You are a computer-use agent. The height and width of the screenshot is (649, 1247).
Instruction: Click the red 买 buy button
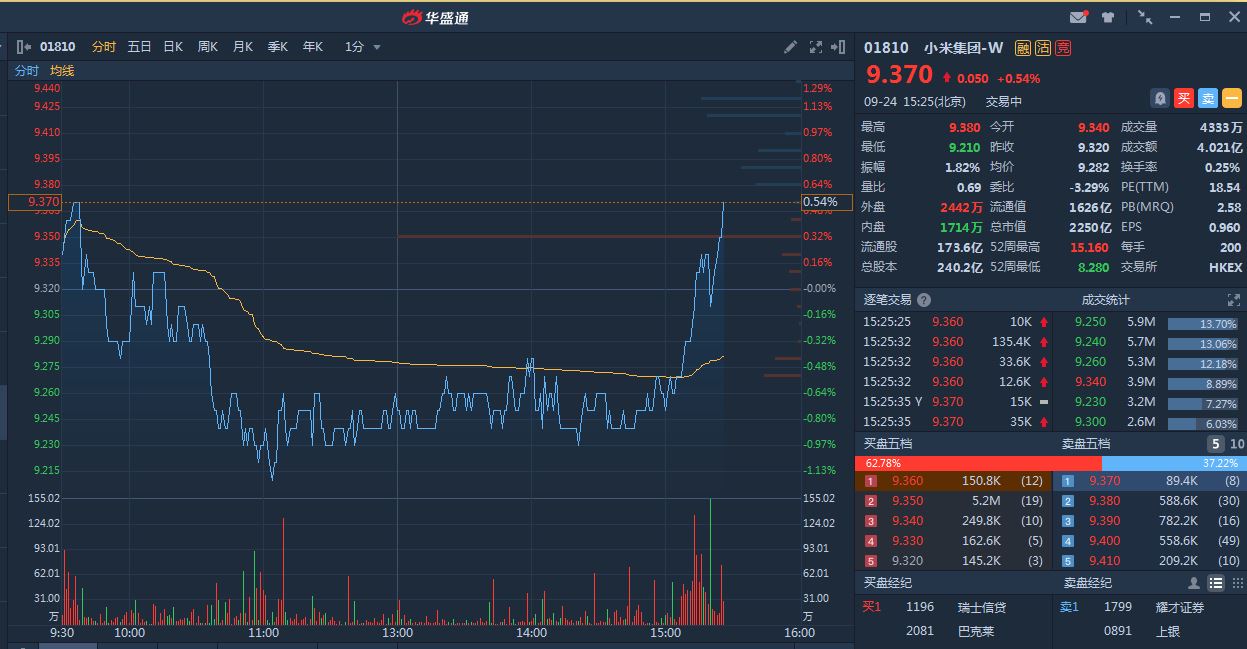pyautogui.click(x=1184, y=98)
